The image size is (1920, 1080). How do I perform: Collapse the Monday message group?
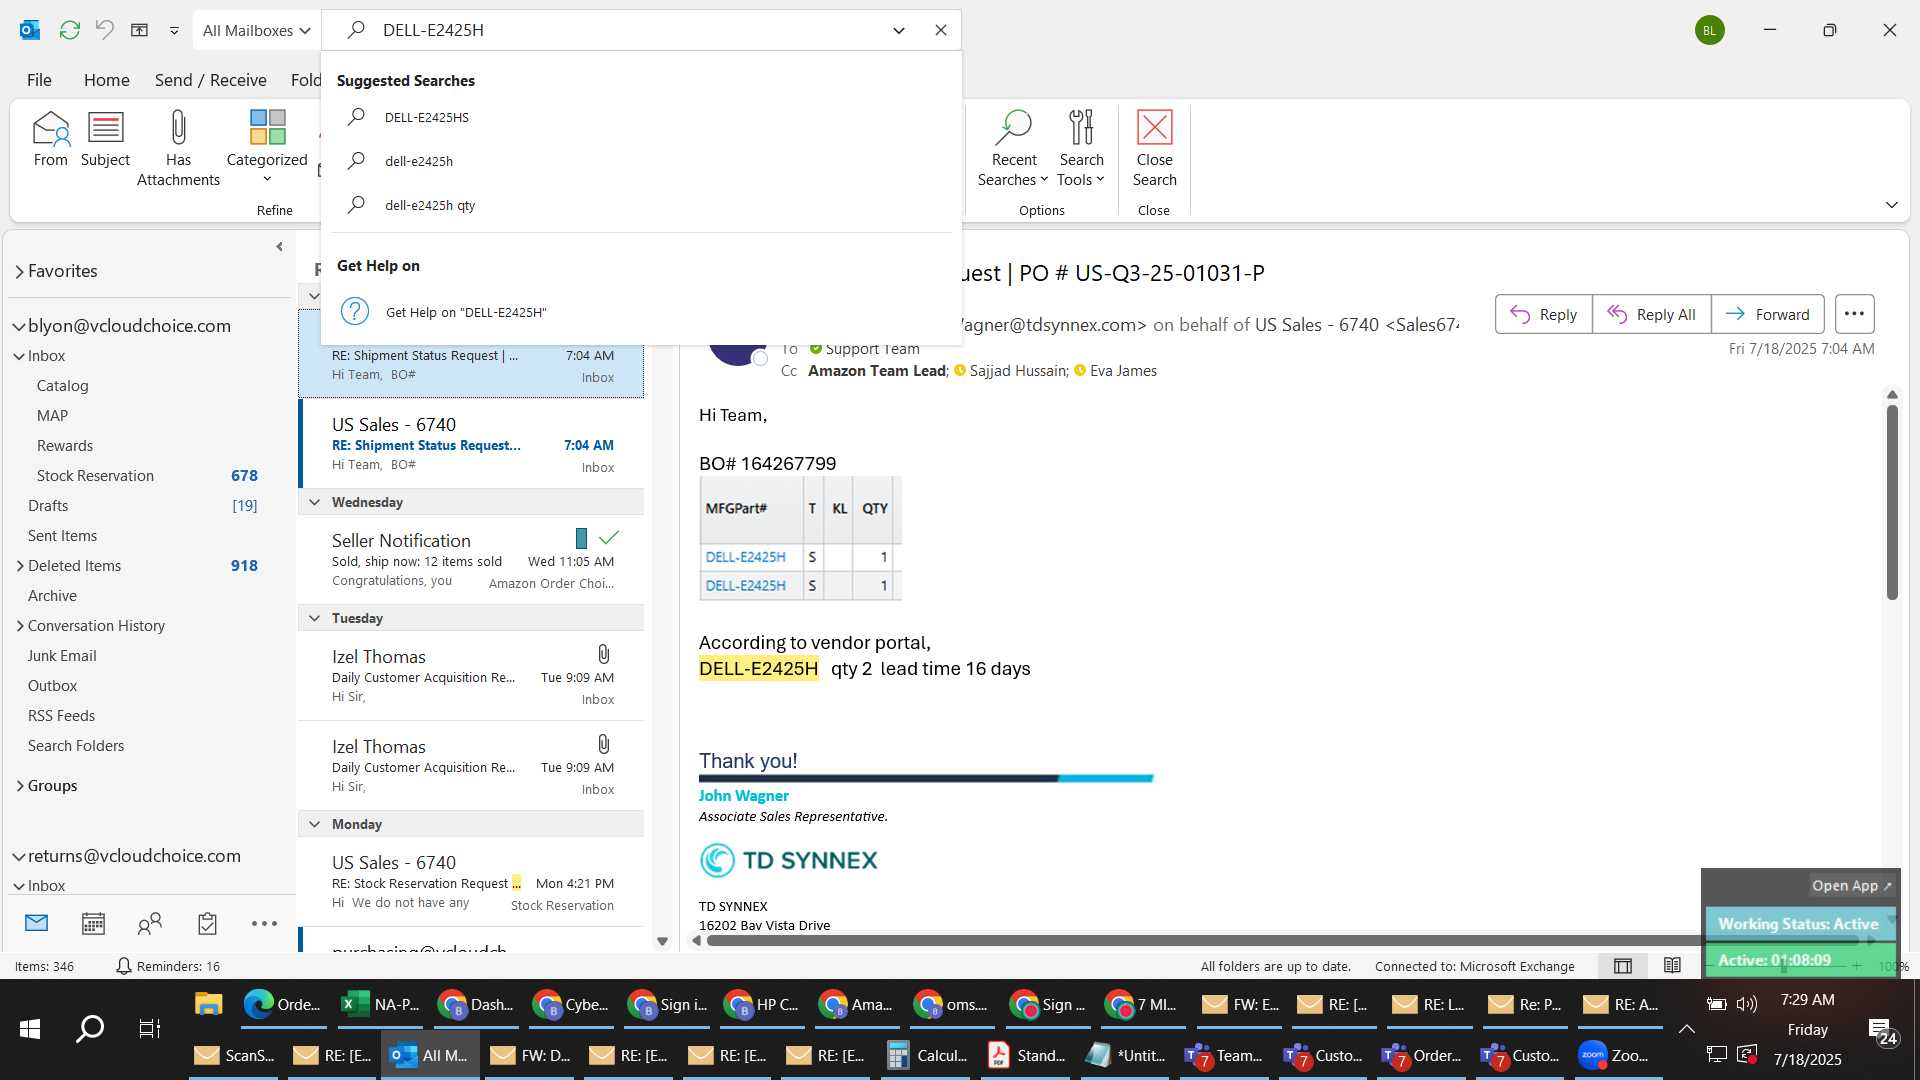314,824
